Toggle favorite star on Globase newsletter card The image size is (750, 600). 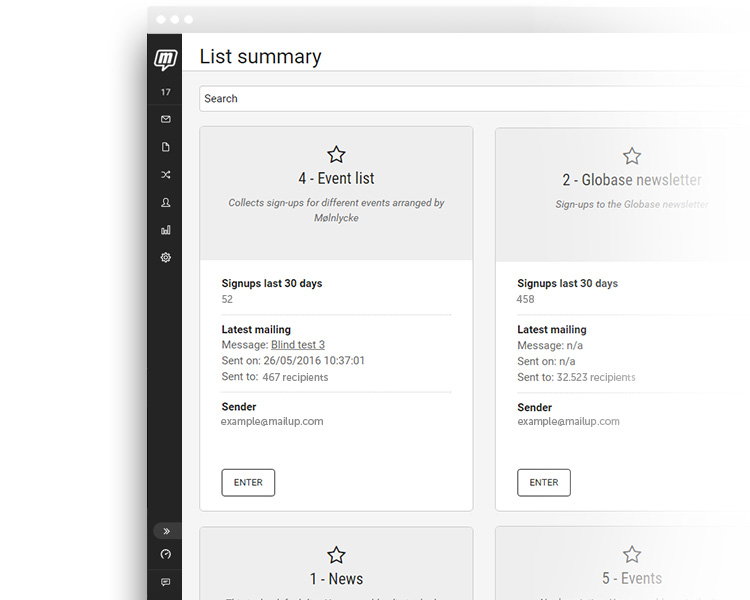click(x=631, y=155)
